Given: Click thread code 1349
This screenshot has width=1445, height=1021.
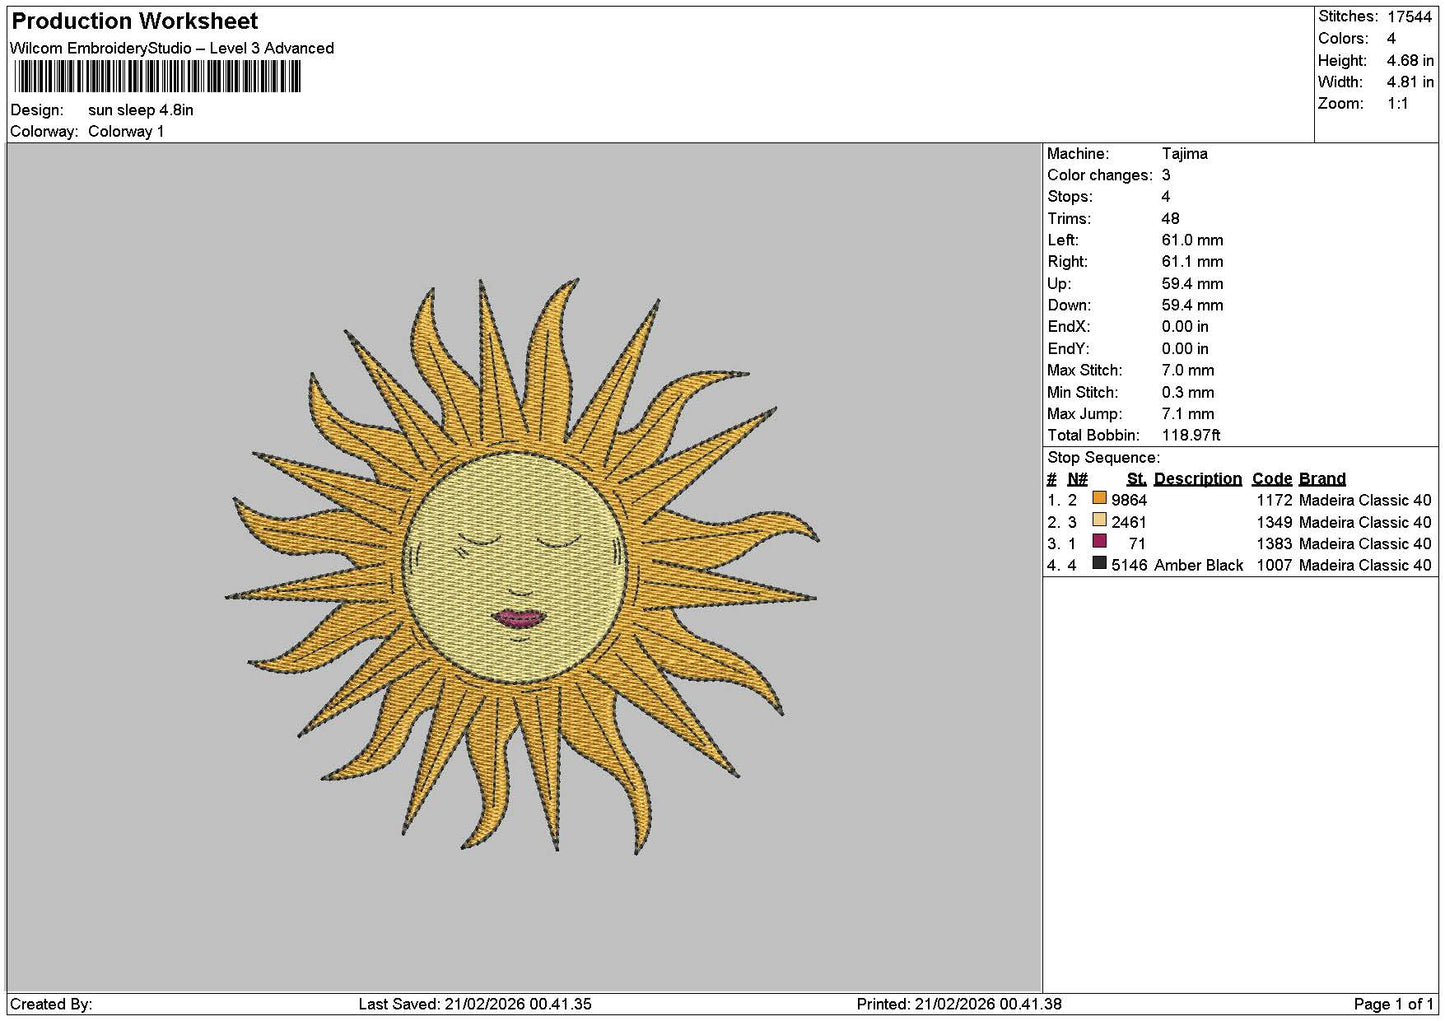Looking at the screenshot, I should [x=1274, y=522].
